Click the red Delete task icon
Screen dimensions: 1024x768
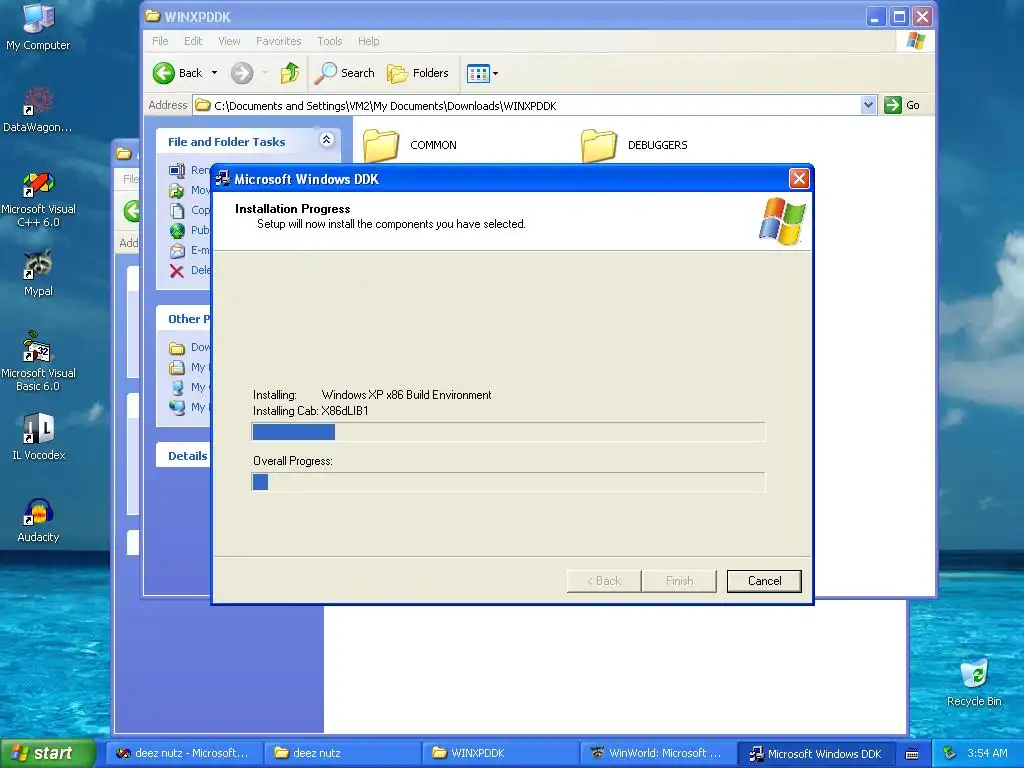click(x=177, y=271)
